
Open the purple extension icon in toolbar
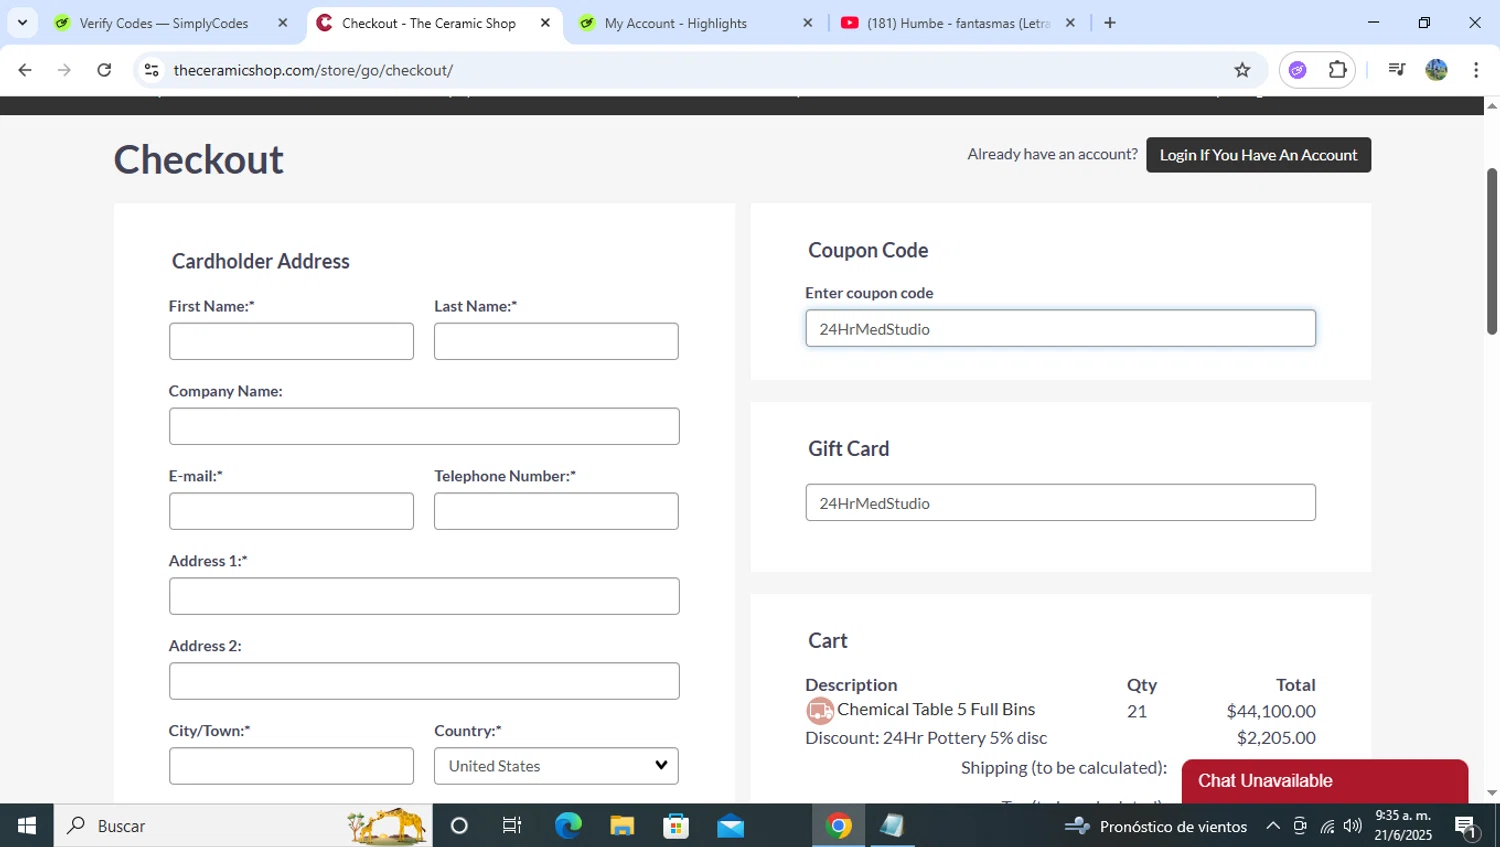[1298, 70]
